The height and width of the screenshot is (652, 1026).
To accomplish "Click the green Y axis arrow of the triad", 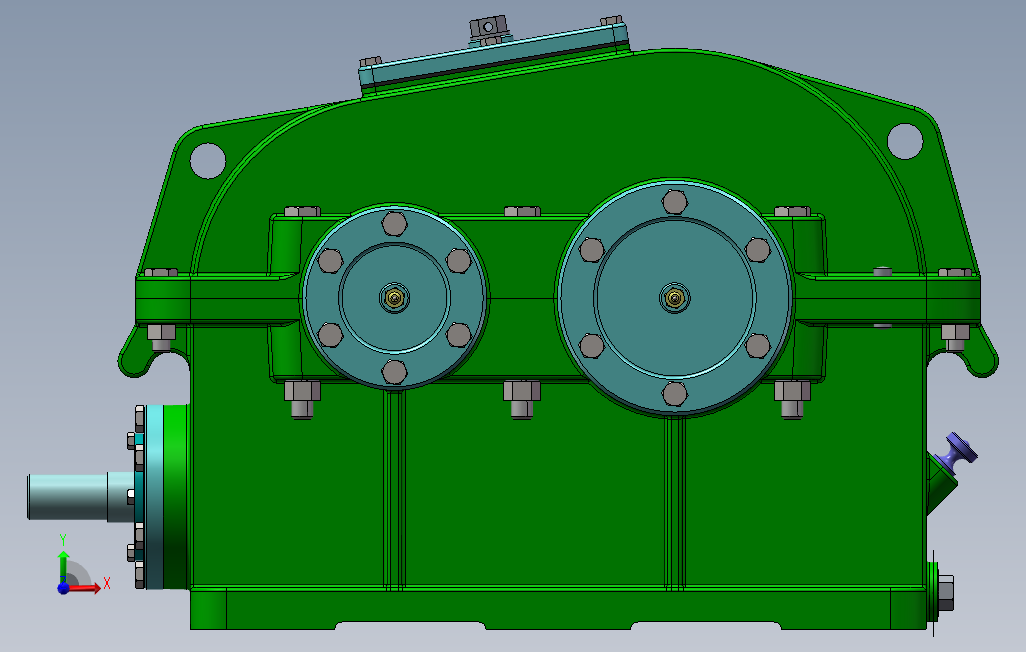I will pyautogui.click(x=63, y=564).
